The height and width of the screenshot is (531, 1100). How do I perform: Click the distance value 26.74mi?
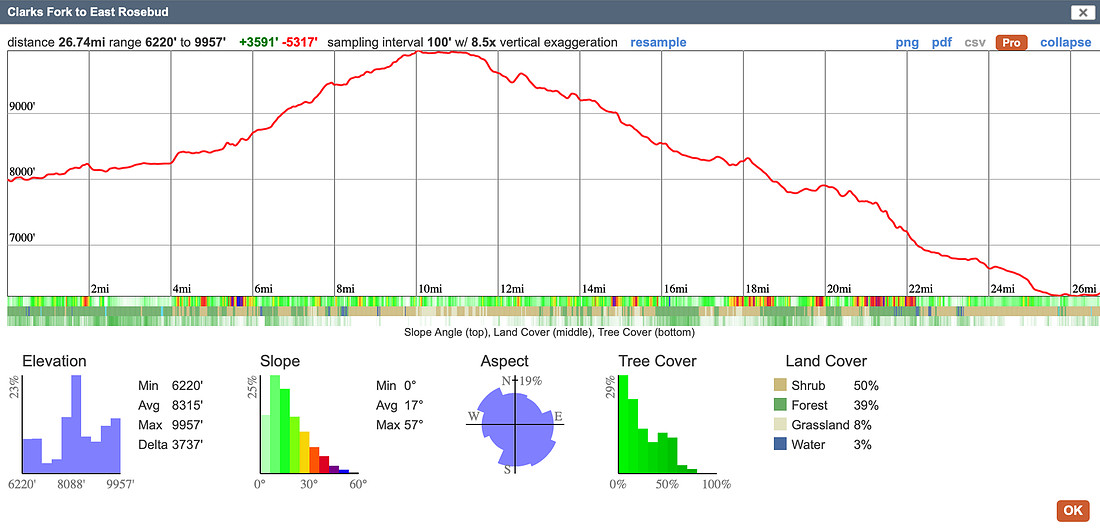tap(80, 42)
